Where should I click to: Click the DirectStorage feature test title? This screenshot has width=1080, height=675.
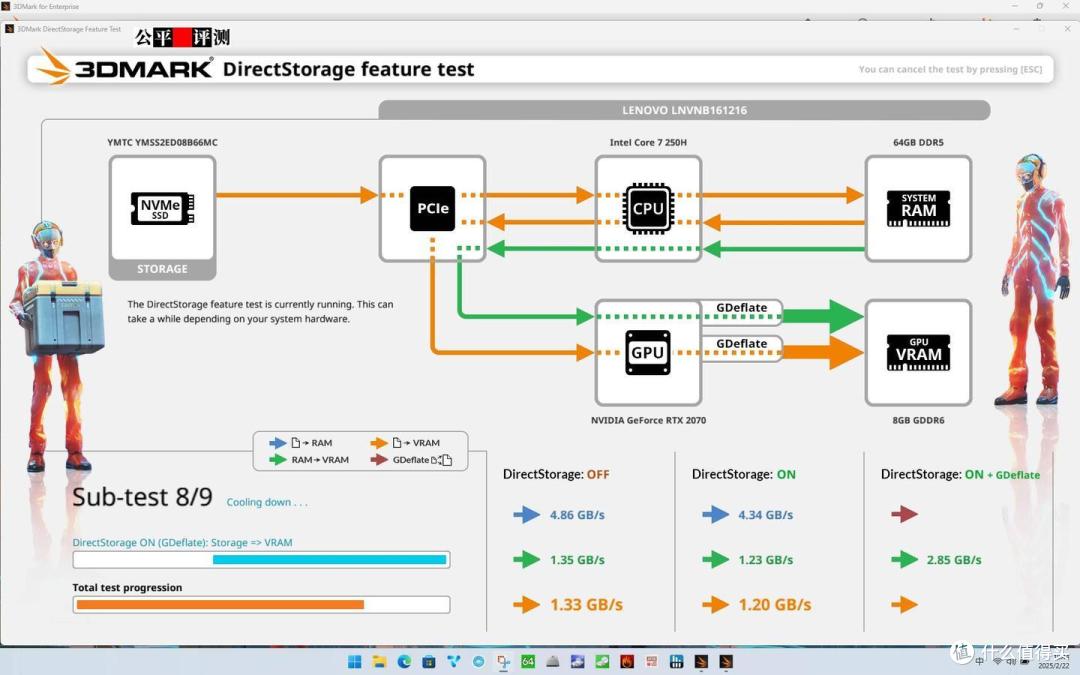pos(349,69)
